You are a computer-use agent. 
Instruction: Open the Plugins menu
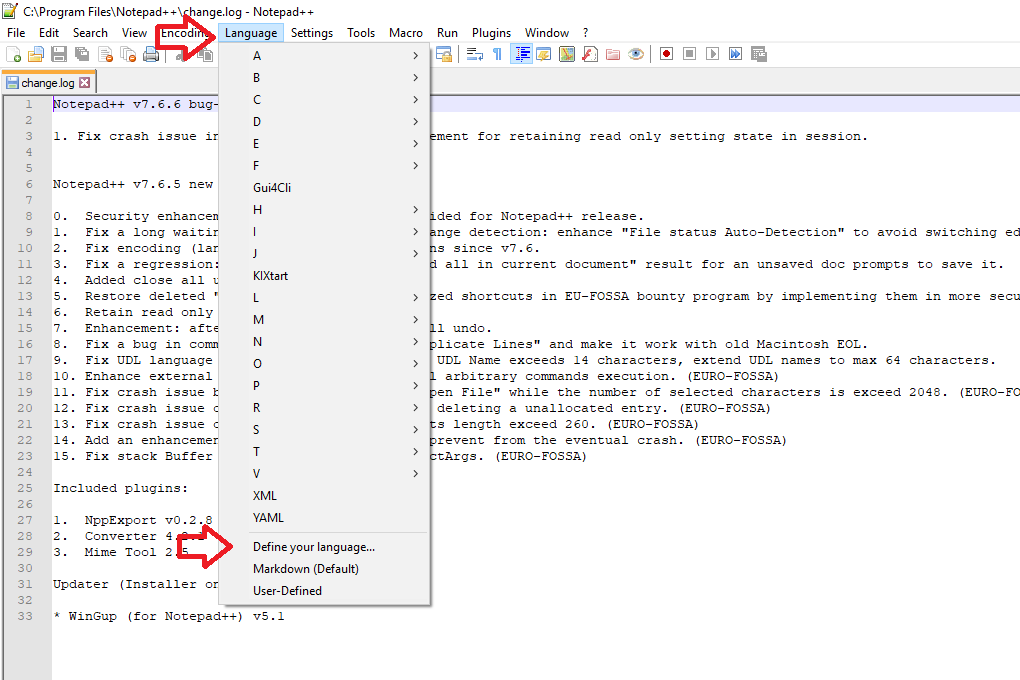(491, 33)
